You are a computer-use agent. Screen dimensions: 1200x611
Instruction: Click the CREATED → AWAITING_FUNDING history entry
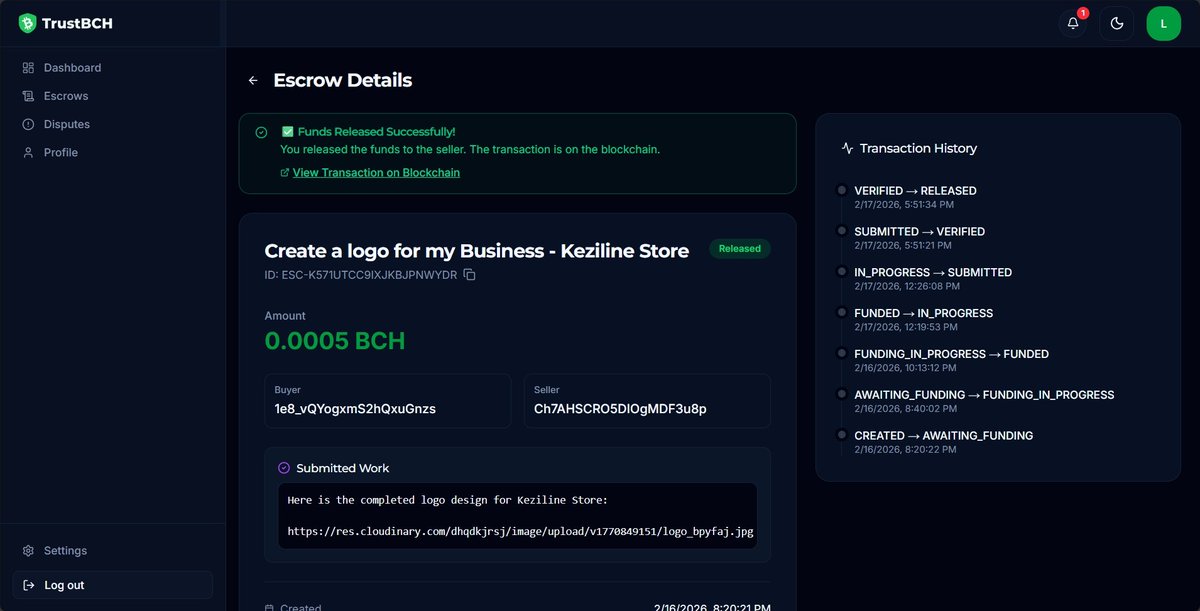[x=943, y=437]
